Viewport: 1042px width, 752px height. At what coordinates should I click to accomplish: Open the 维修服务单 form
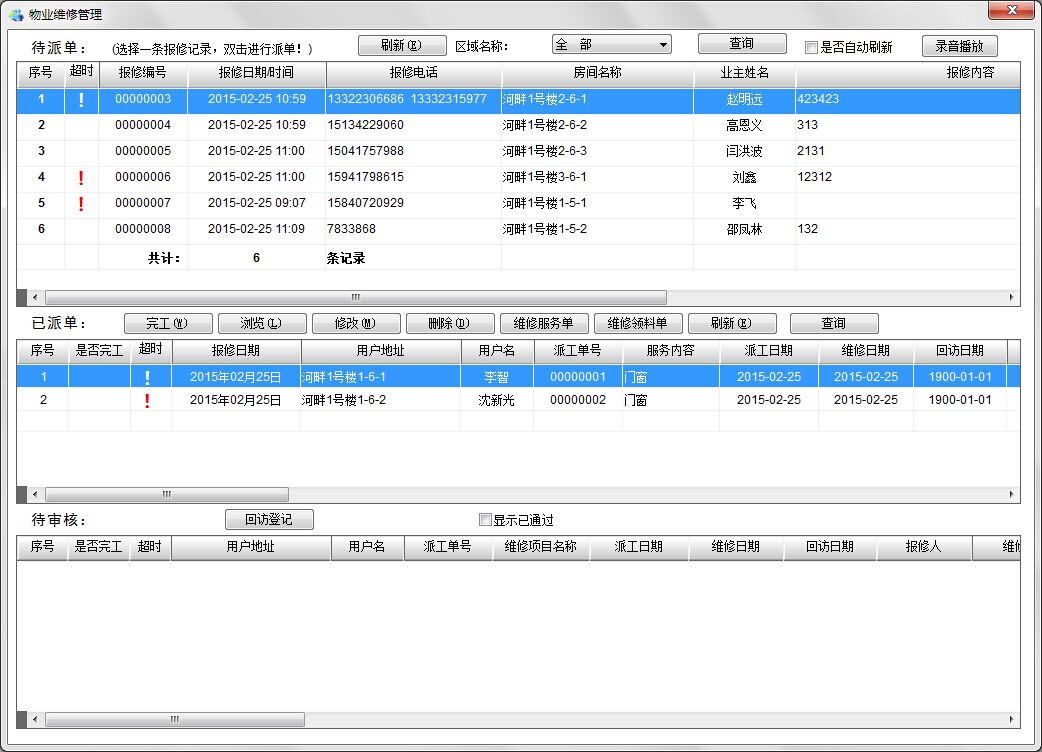[x=544, y=324]
